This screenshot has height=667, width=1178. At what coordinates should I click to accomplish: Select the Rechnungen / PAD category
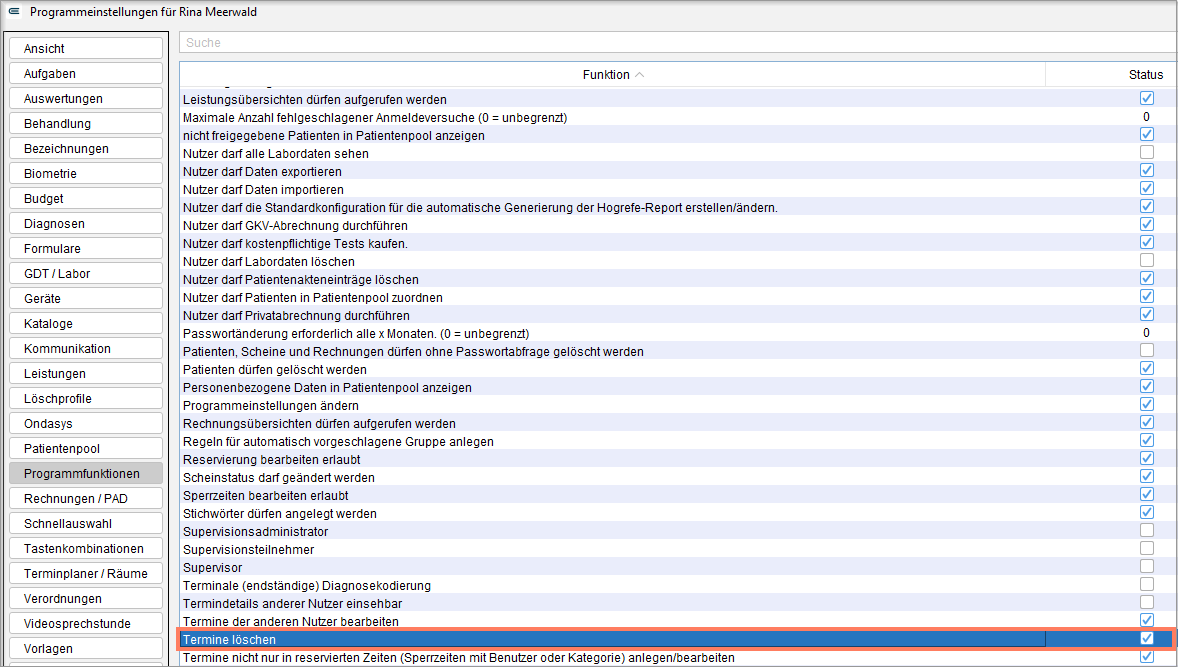(86, 498)
